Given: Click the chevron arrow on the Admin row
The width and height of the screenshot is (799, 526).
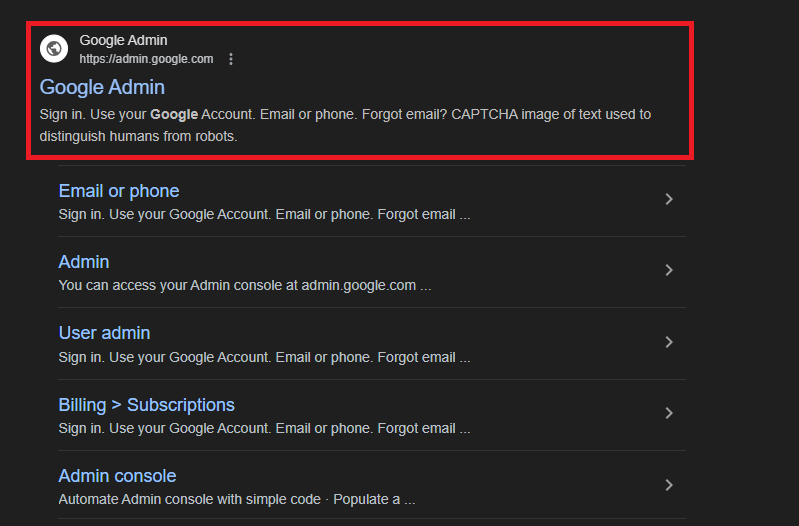Looking at the screenshot, I should coord(669,270).
